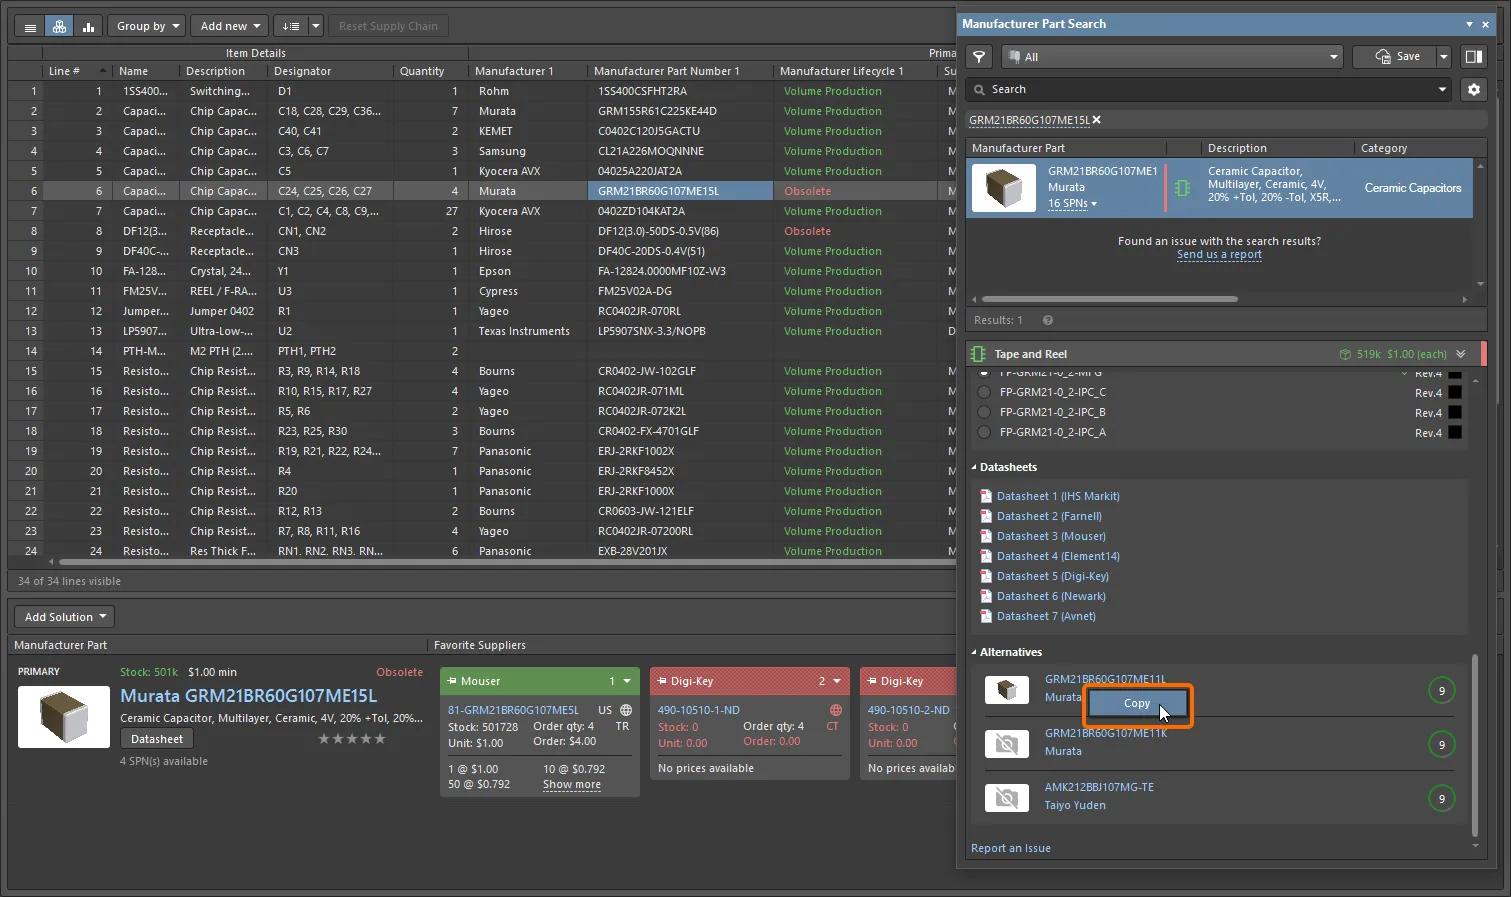This screenshot has width=1511, height=897.
Task: Select footprint FP-GRM21-0_2-IPC_C radio button
Action: (984, 392)
